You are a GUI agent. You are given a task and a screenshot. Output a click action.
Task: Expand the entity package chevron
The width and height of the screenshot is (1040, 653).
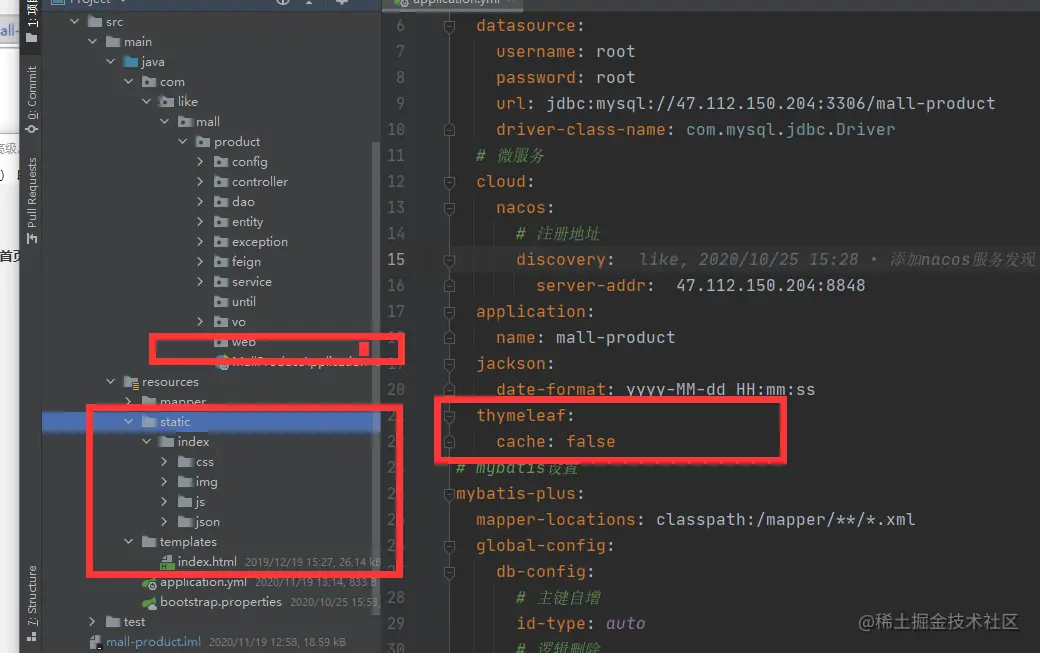(x=200, y=221)
